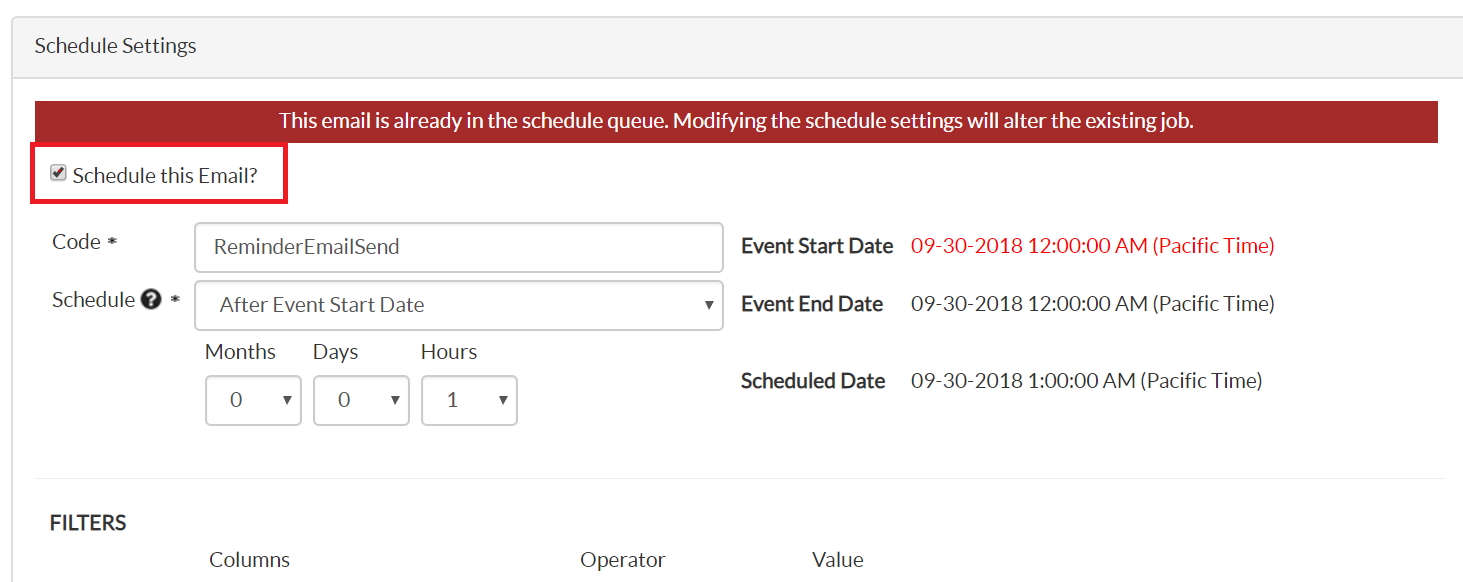The height and width of the screenshot is (582, 1463).
Task: Click the help icon beside Schedule label
Action: pos(151,300)
